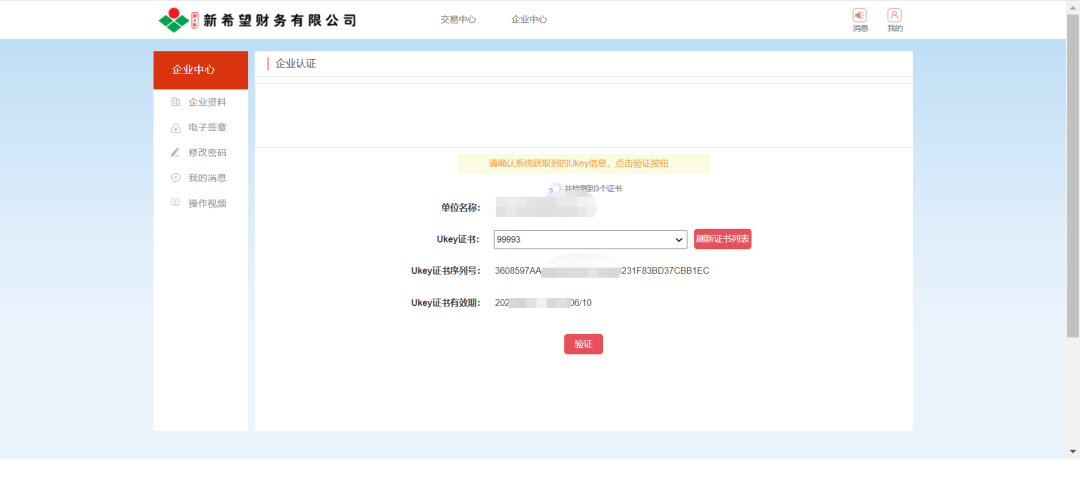
Task: Open the 企业中心 top menu
Action: pyautogui.click(x=529, y=20)
